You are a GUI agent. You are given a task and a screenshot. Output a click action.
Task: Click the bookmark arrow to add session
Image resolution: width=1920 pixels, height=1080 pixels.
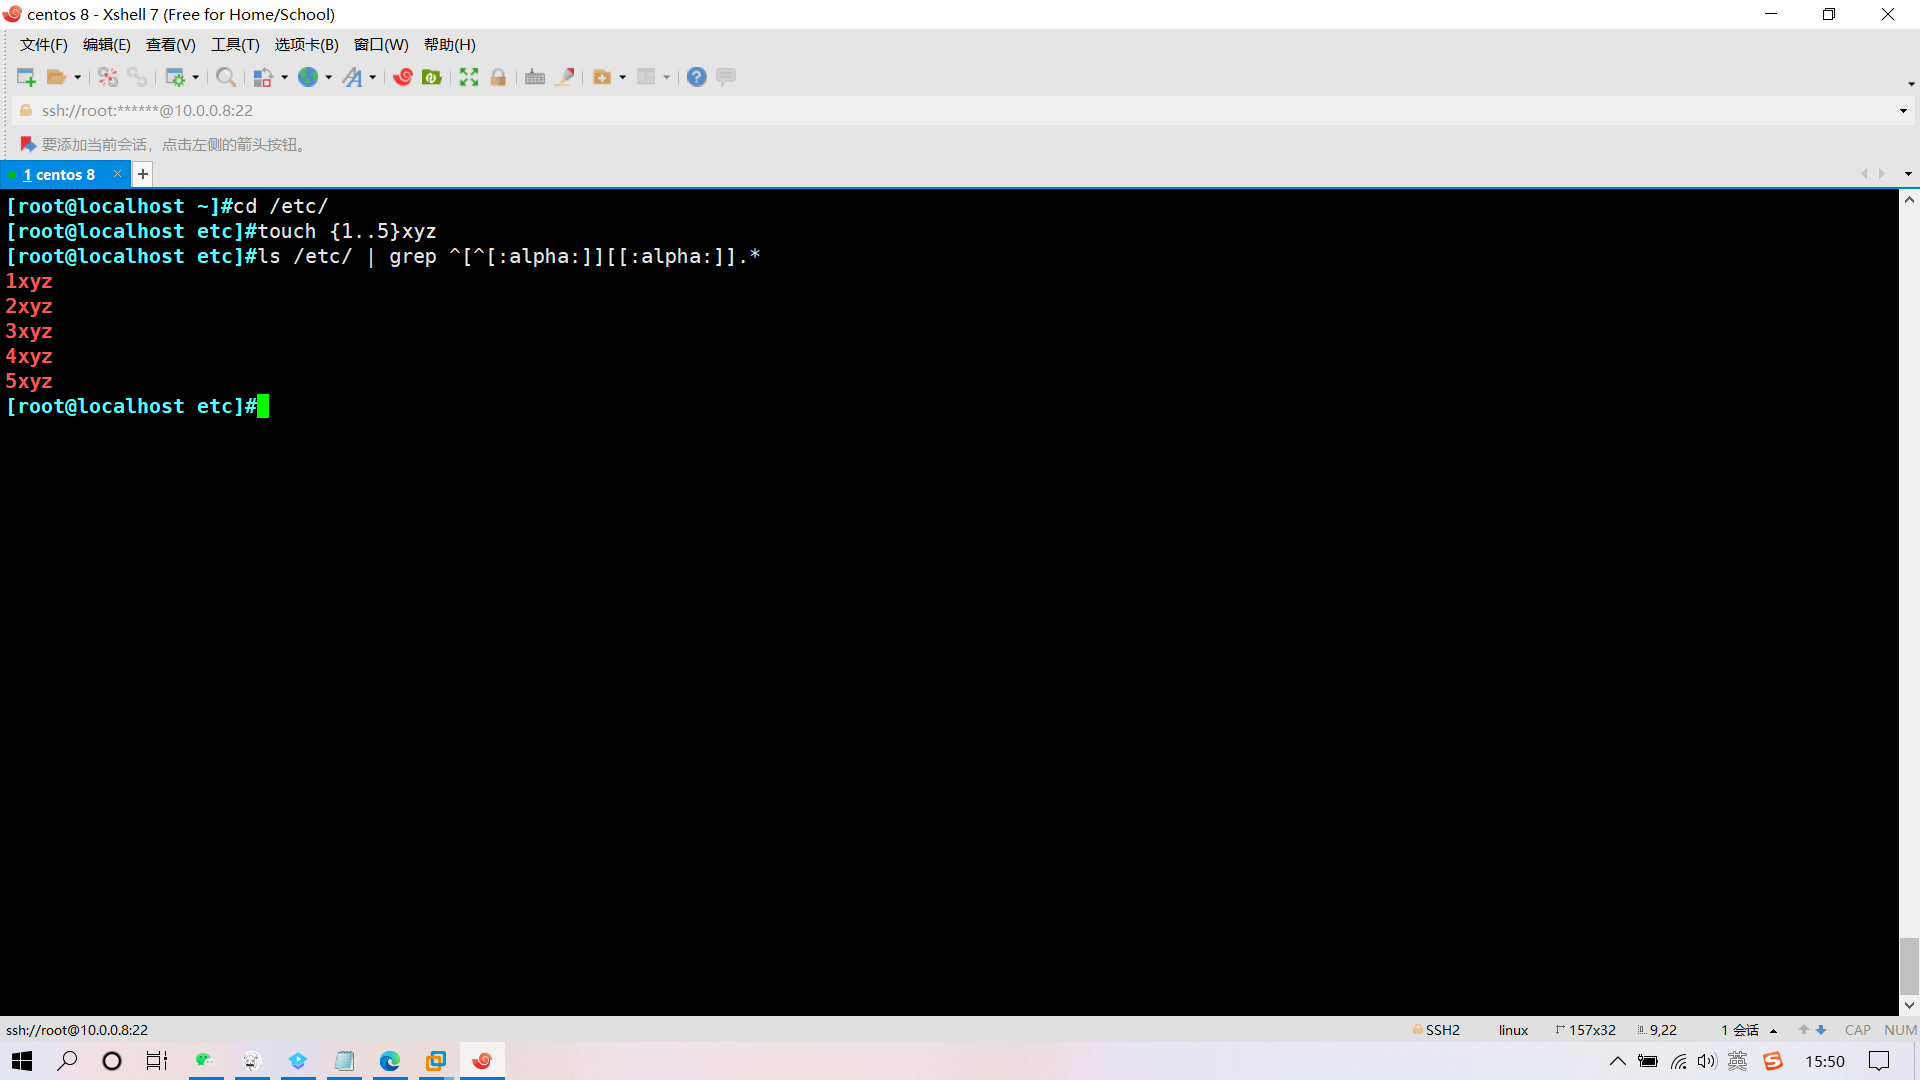(x=28, y=145)
